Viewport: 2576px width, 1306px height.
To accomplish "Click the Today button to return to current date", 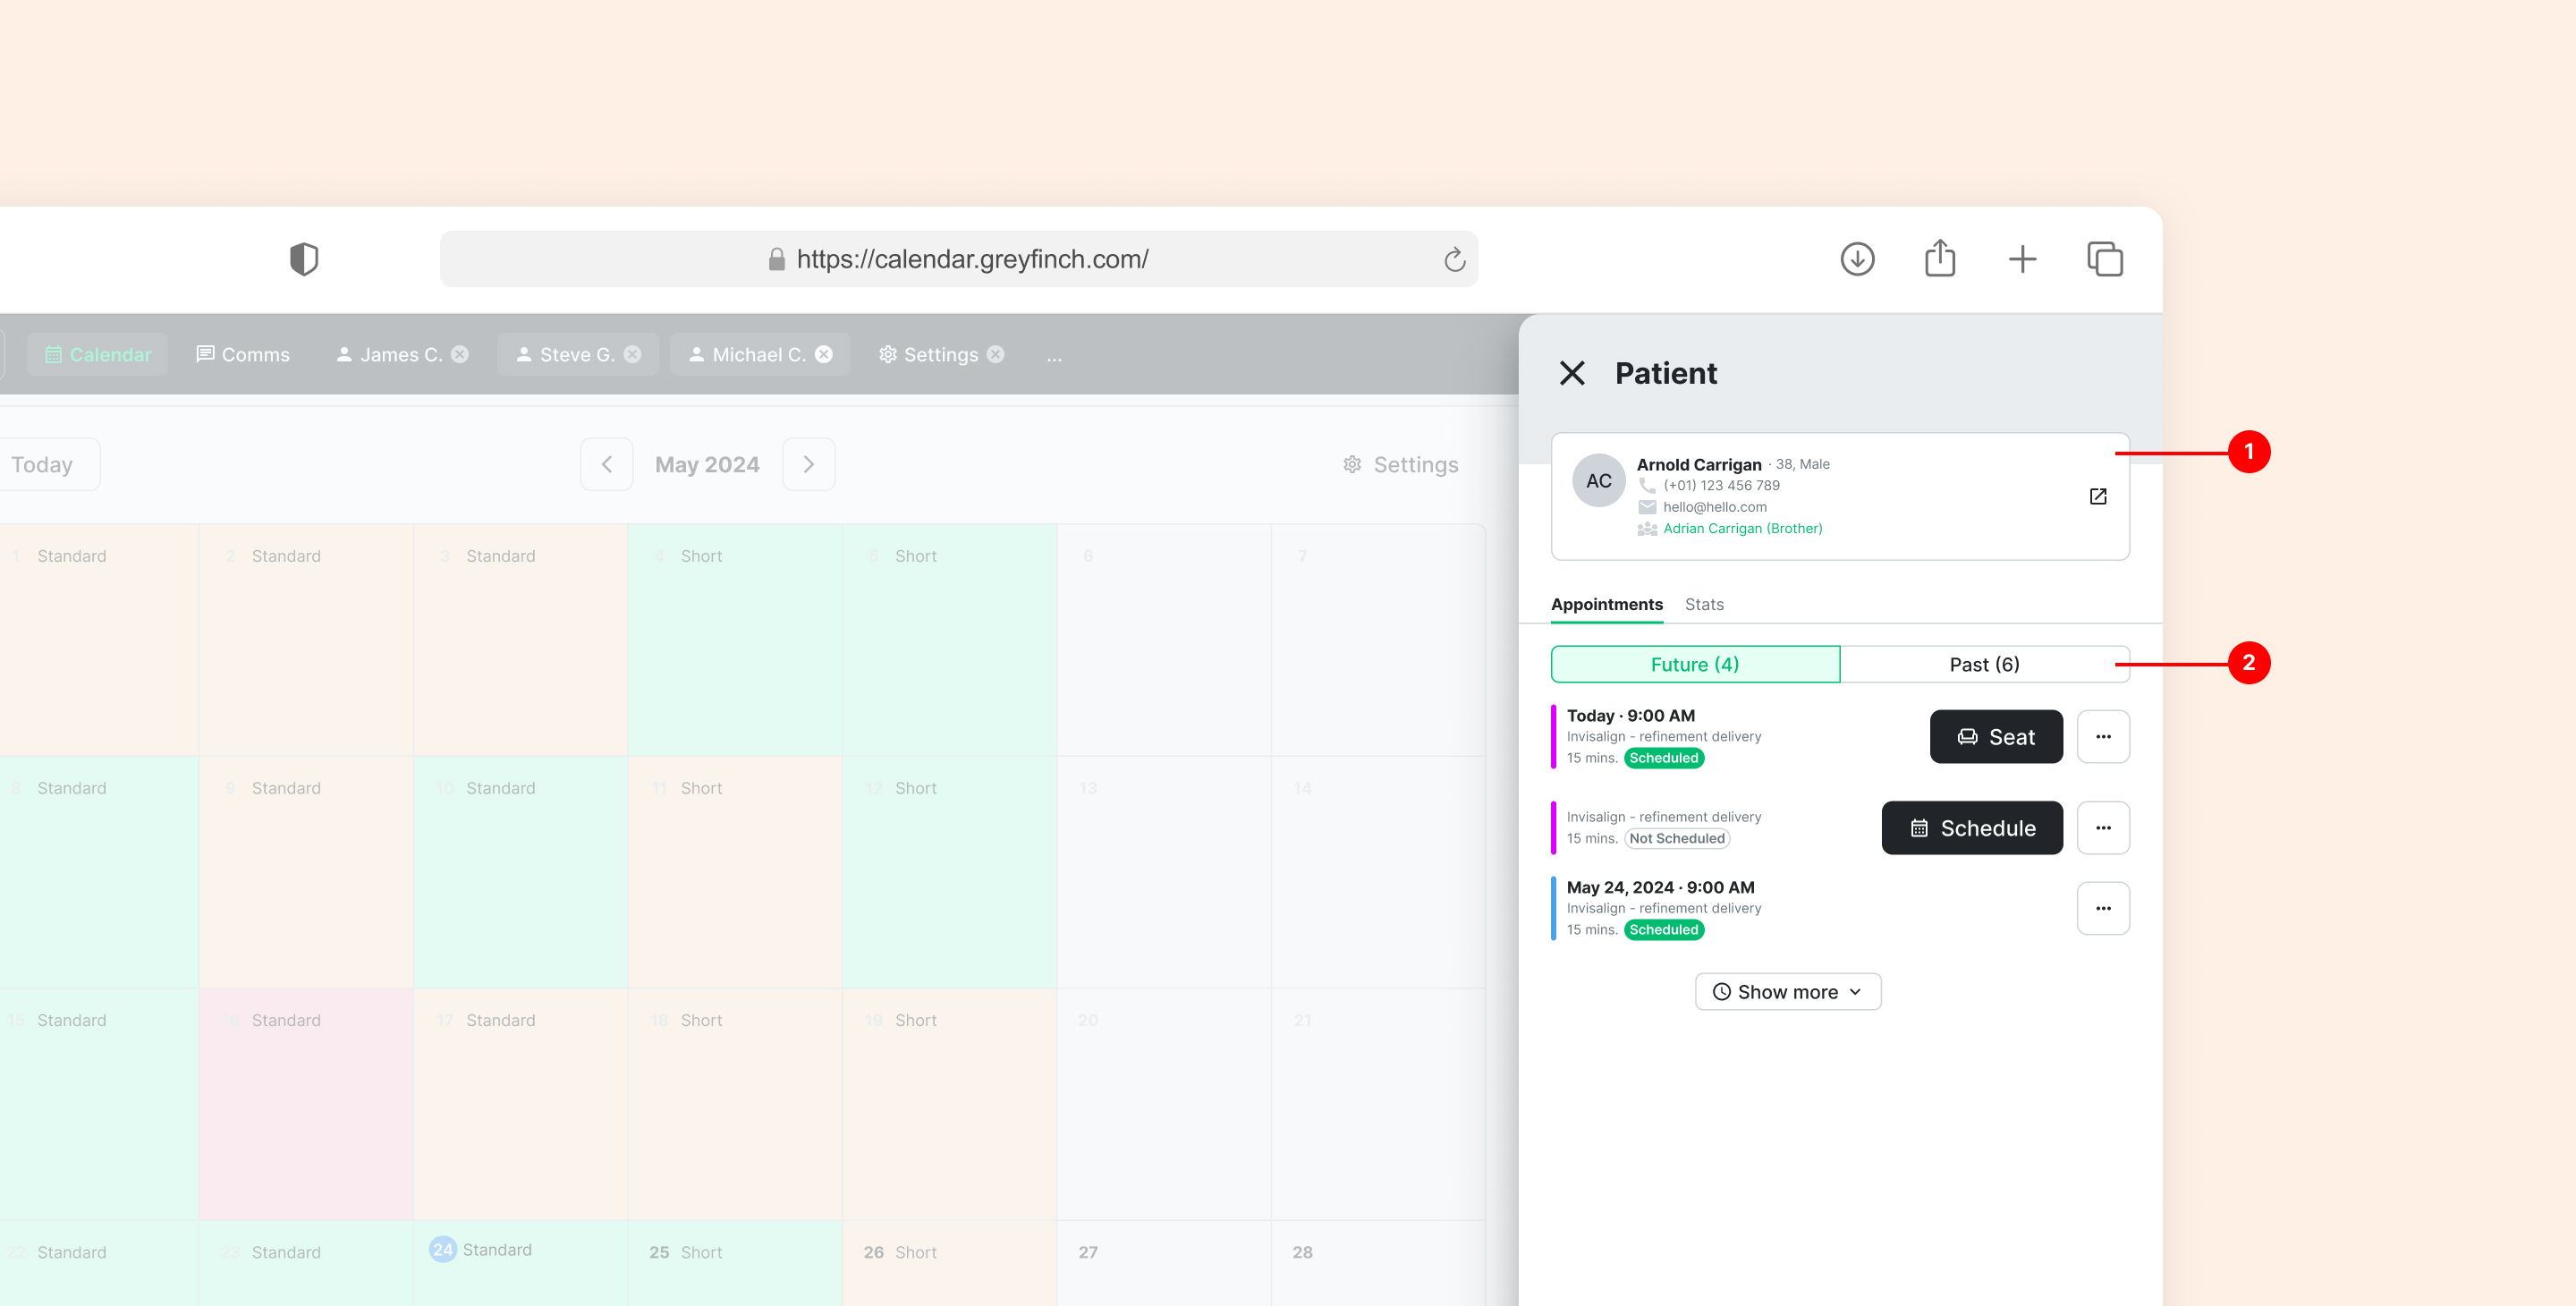I will coord(42,463).
